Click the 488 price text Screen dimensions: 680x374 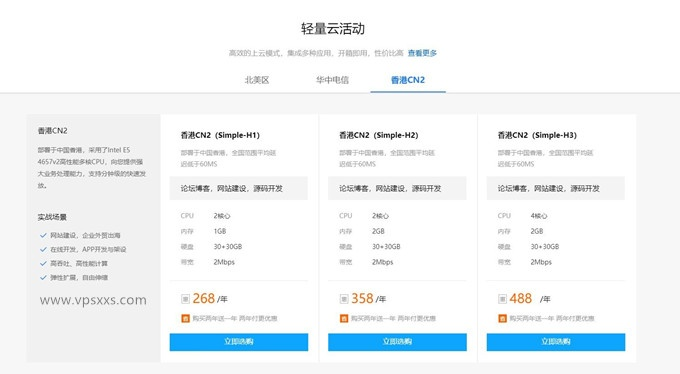[520, 299]
